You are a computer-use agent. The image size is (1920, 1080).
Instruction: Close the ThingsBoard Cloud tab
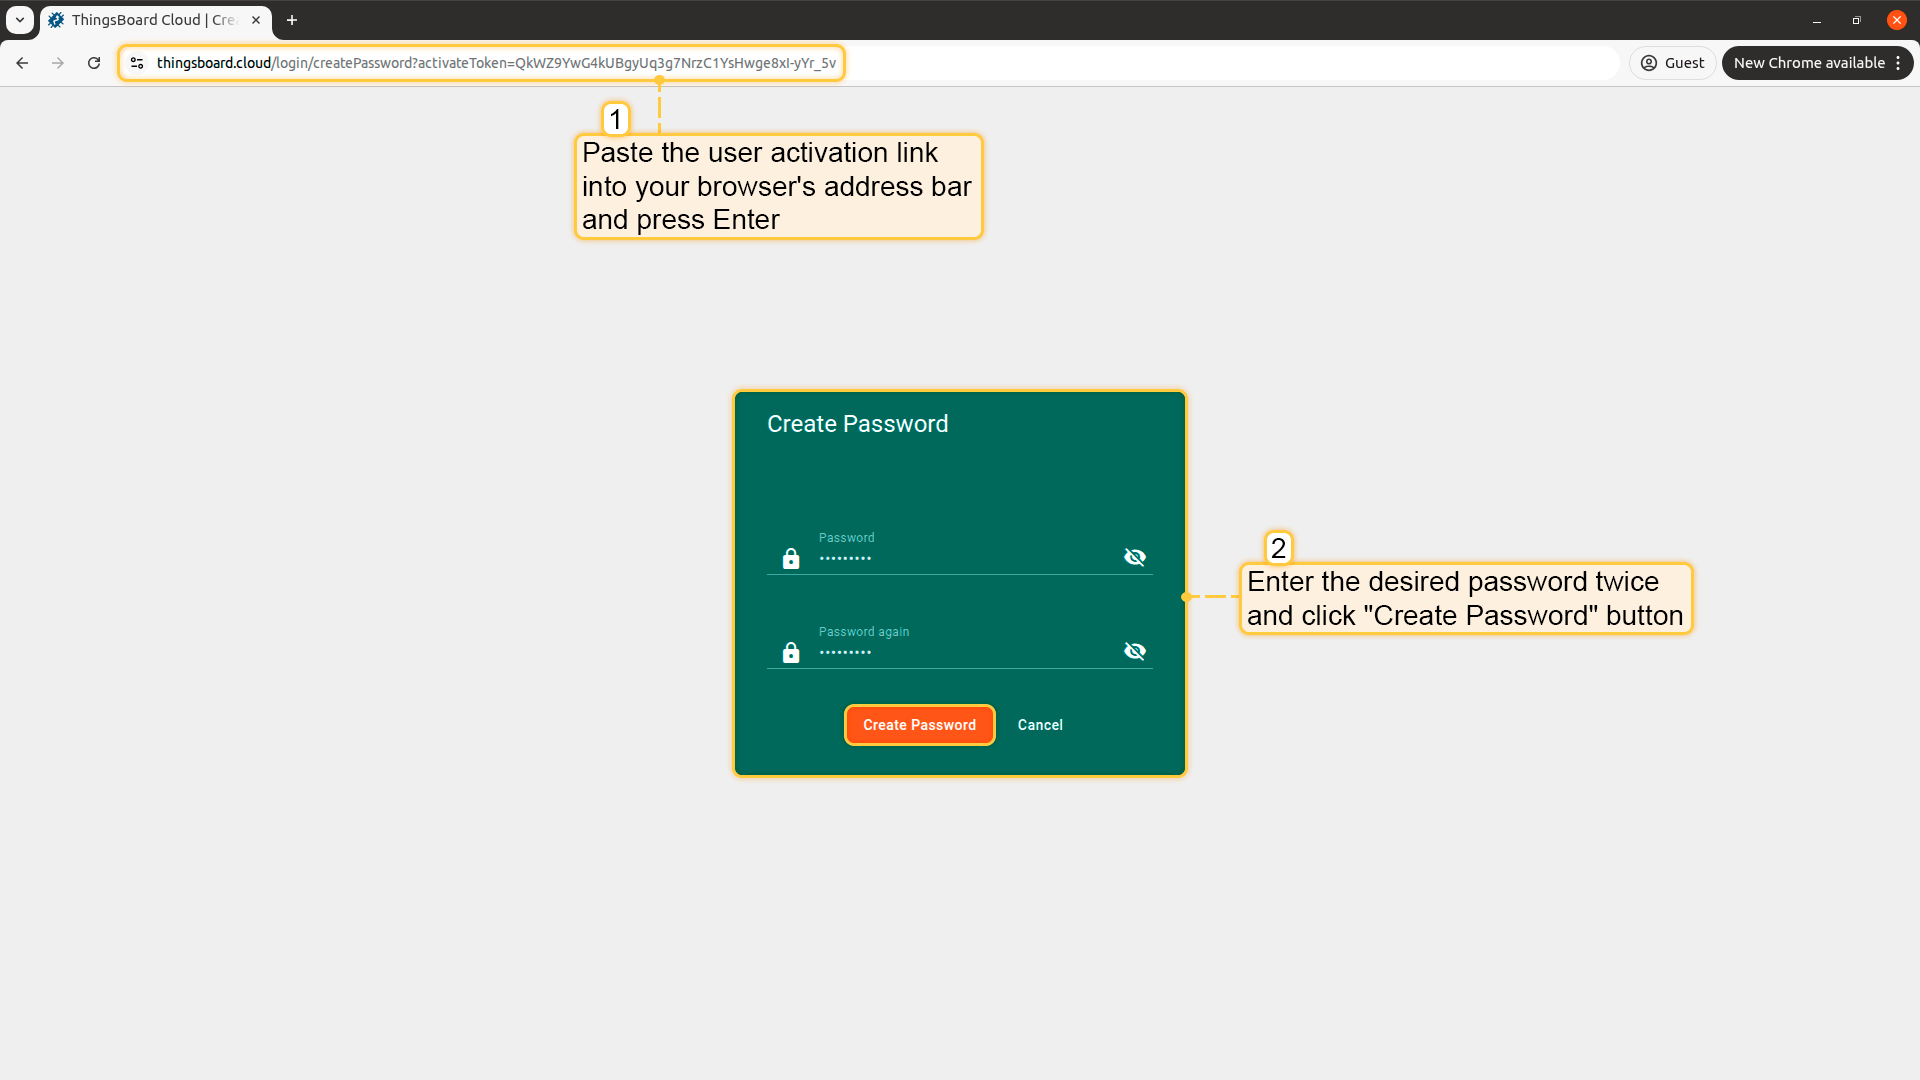coord(256,20)
